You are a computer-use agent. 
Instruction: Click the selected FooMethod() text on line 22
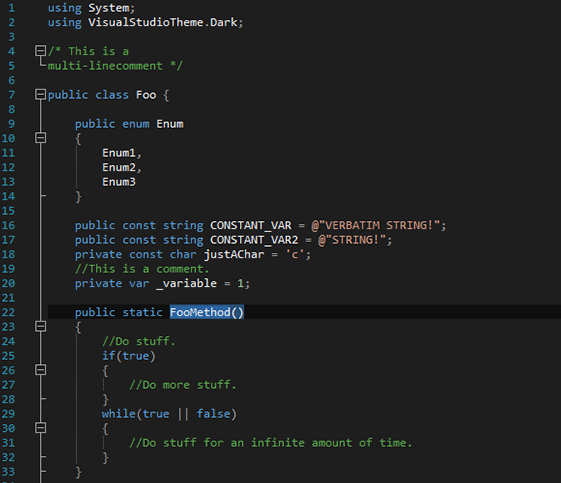click(x=207, y=312)
